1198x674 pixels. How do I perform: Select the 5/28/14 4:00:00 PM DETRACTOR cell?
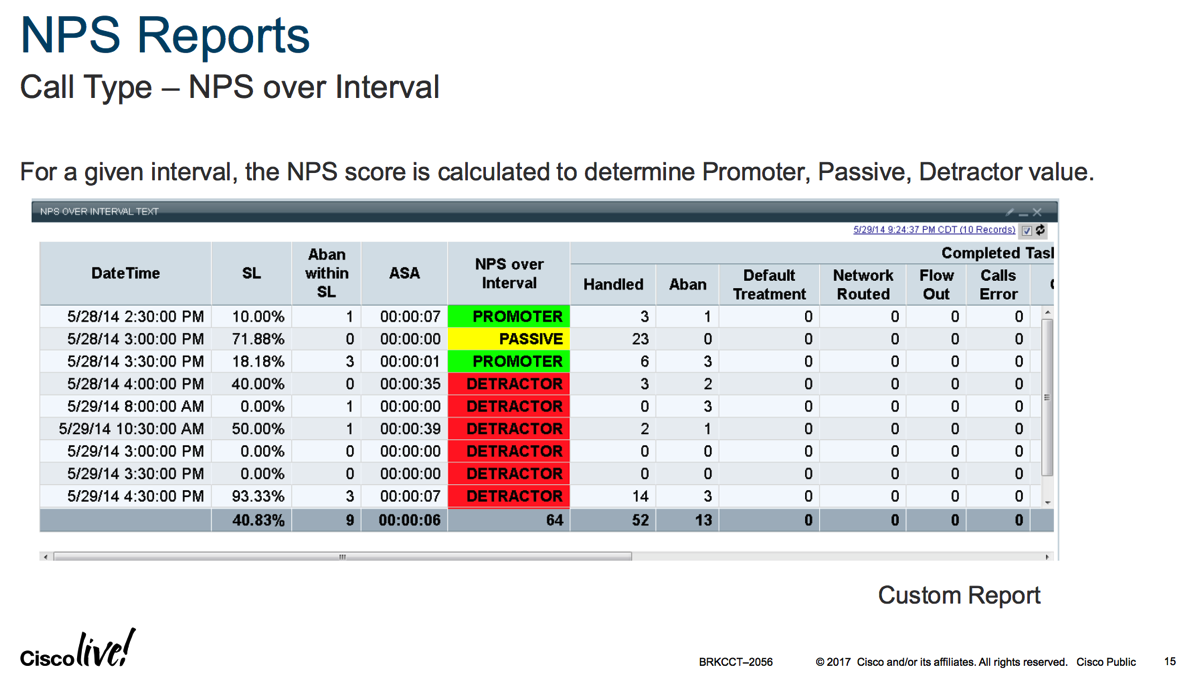point(509,384)
